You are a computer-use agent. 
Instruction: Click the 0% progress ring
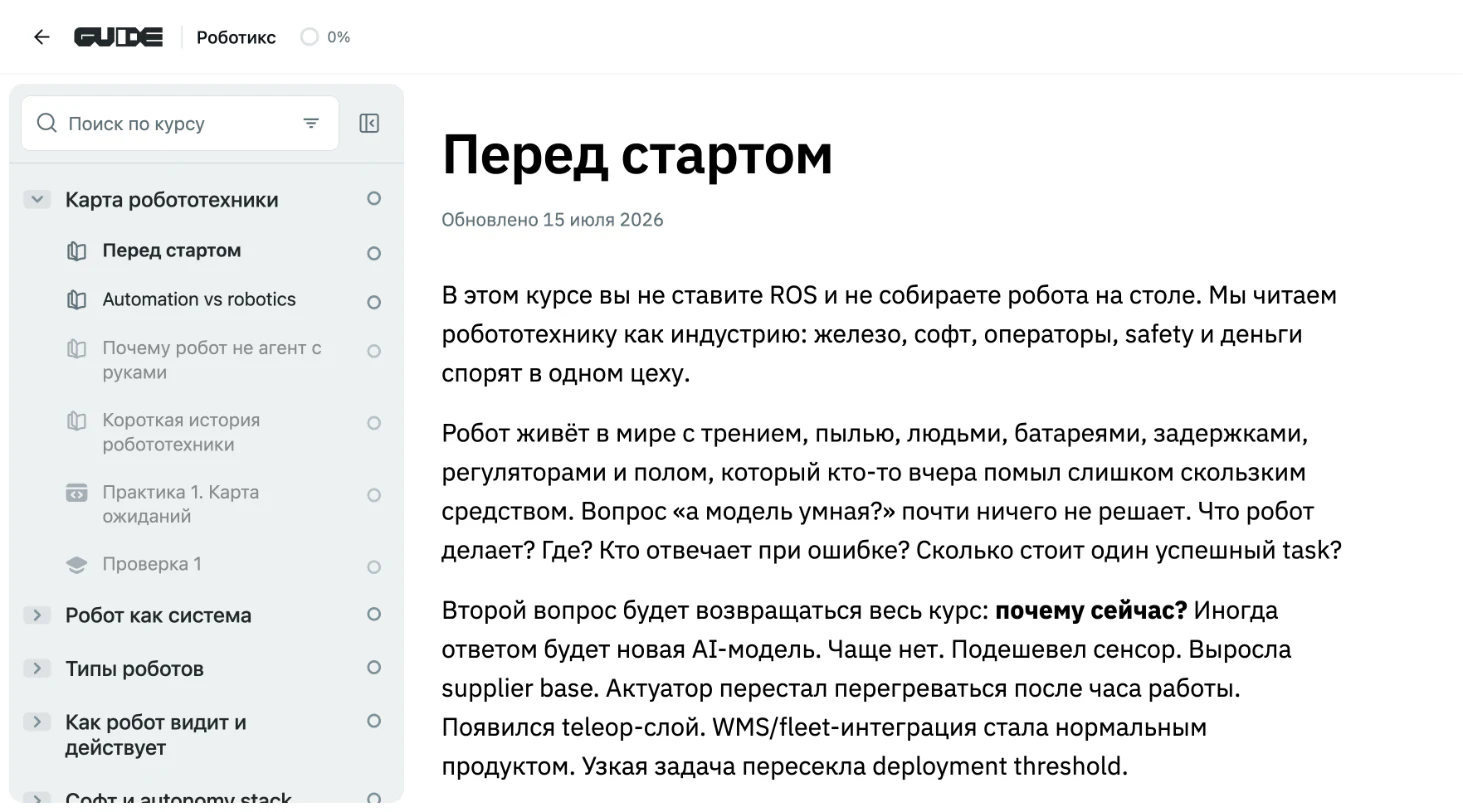click(x=310, y=37)
